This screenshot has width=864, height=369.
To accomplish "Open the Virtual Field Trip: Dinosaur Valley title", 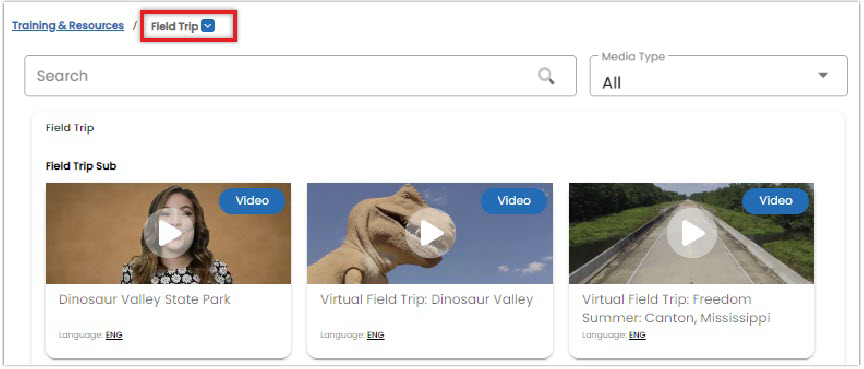I will (427, 300).
